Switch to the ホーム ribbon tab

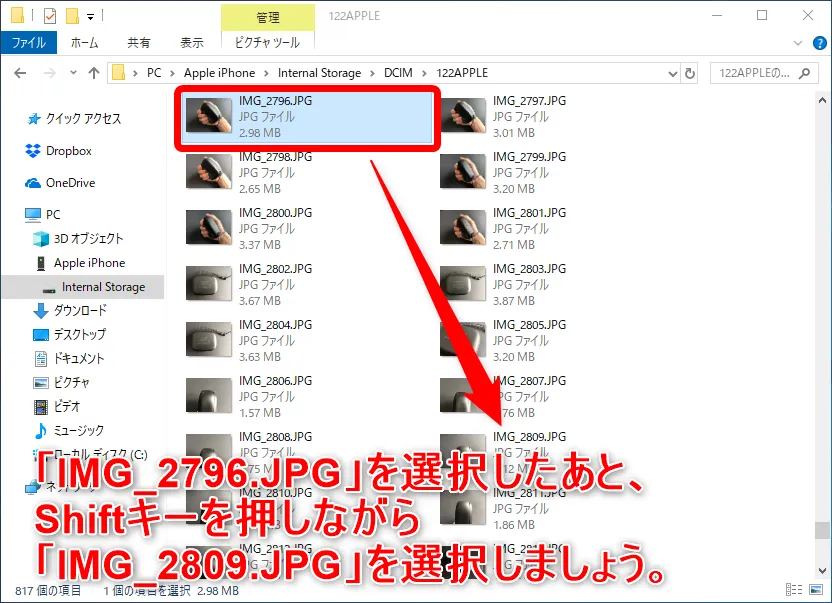coord(85,42)
